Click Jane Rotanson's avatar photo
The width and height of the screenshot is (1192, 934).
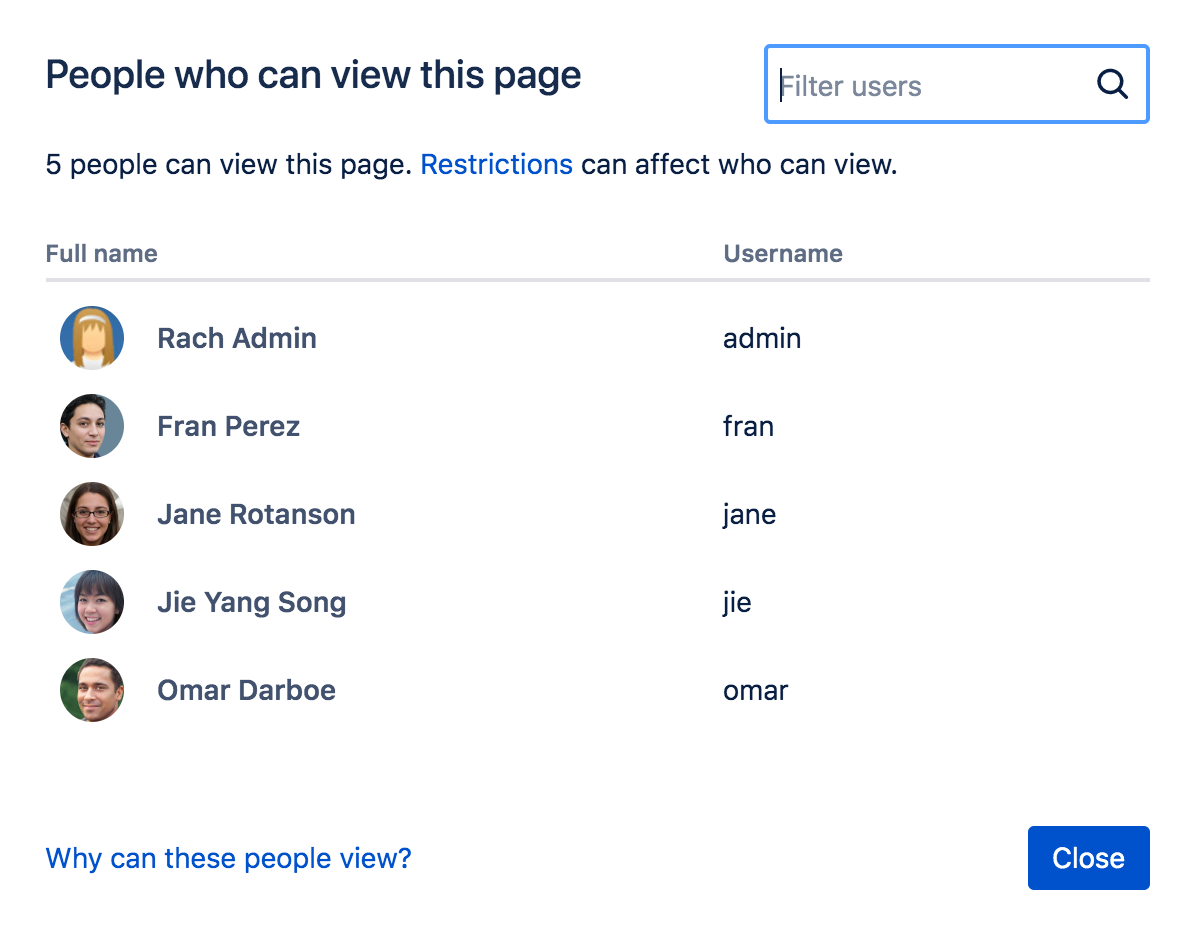92,514
